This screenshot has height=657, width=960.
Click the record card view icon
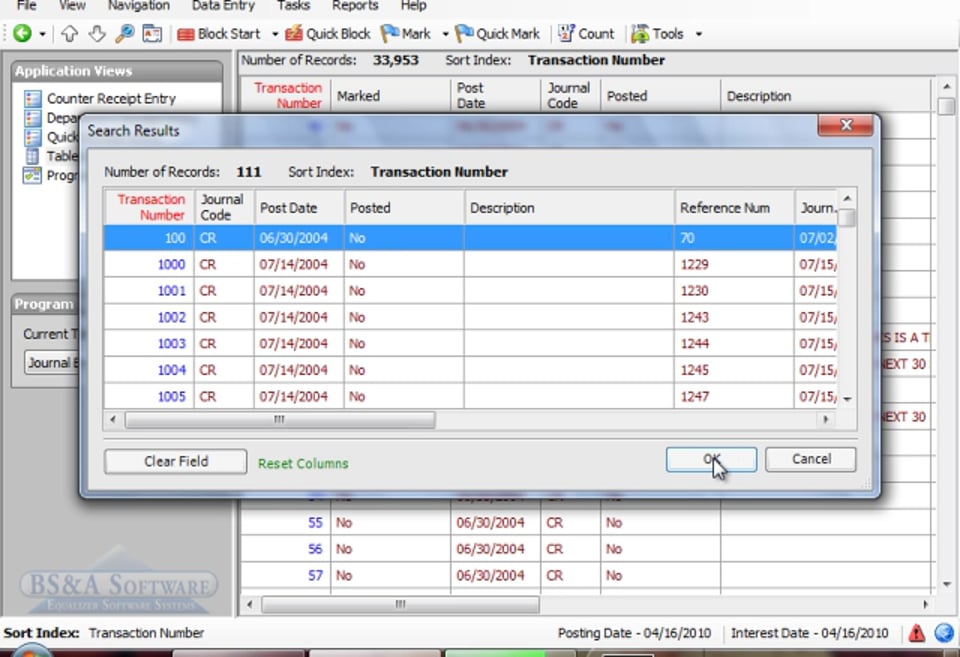pyautogui.click(x=152, y=33)
